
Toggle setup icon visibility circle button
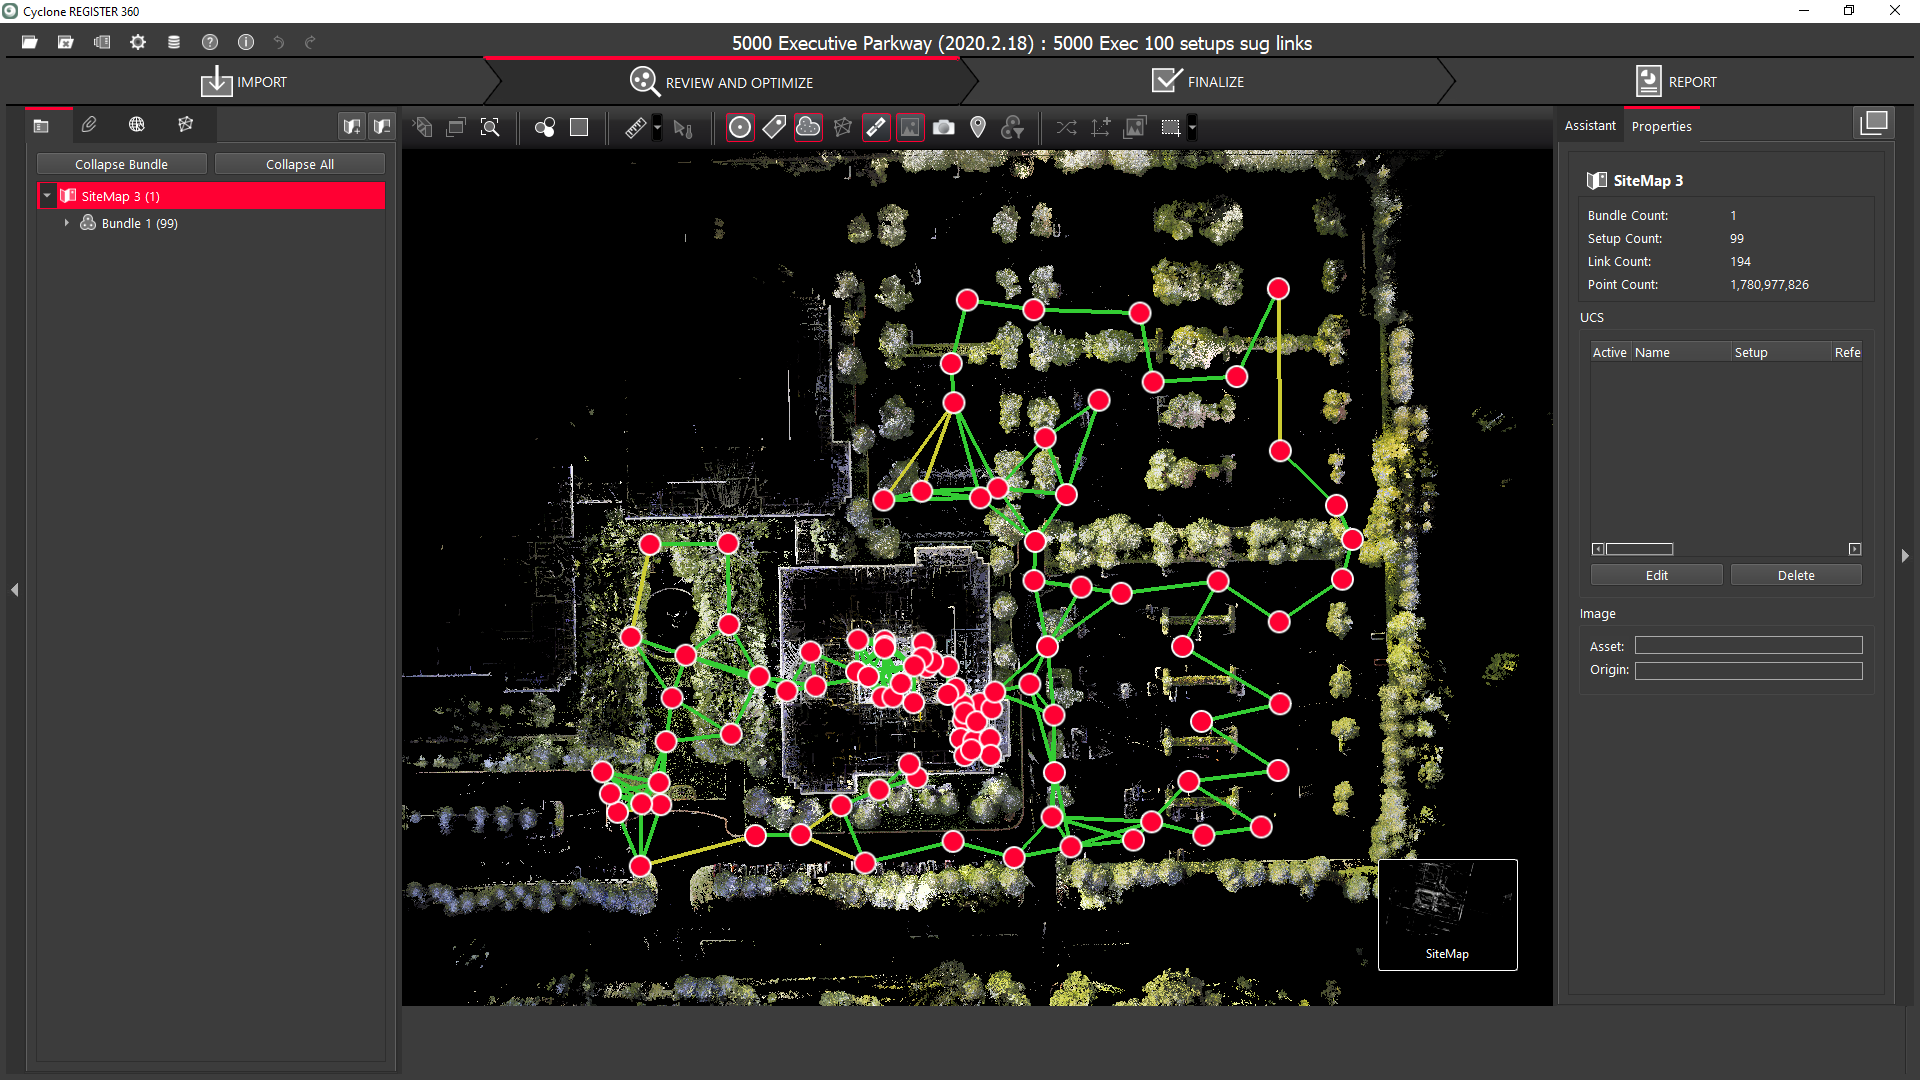coord(740,128)
